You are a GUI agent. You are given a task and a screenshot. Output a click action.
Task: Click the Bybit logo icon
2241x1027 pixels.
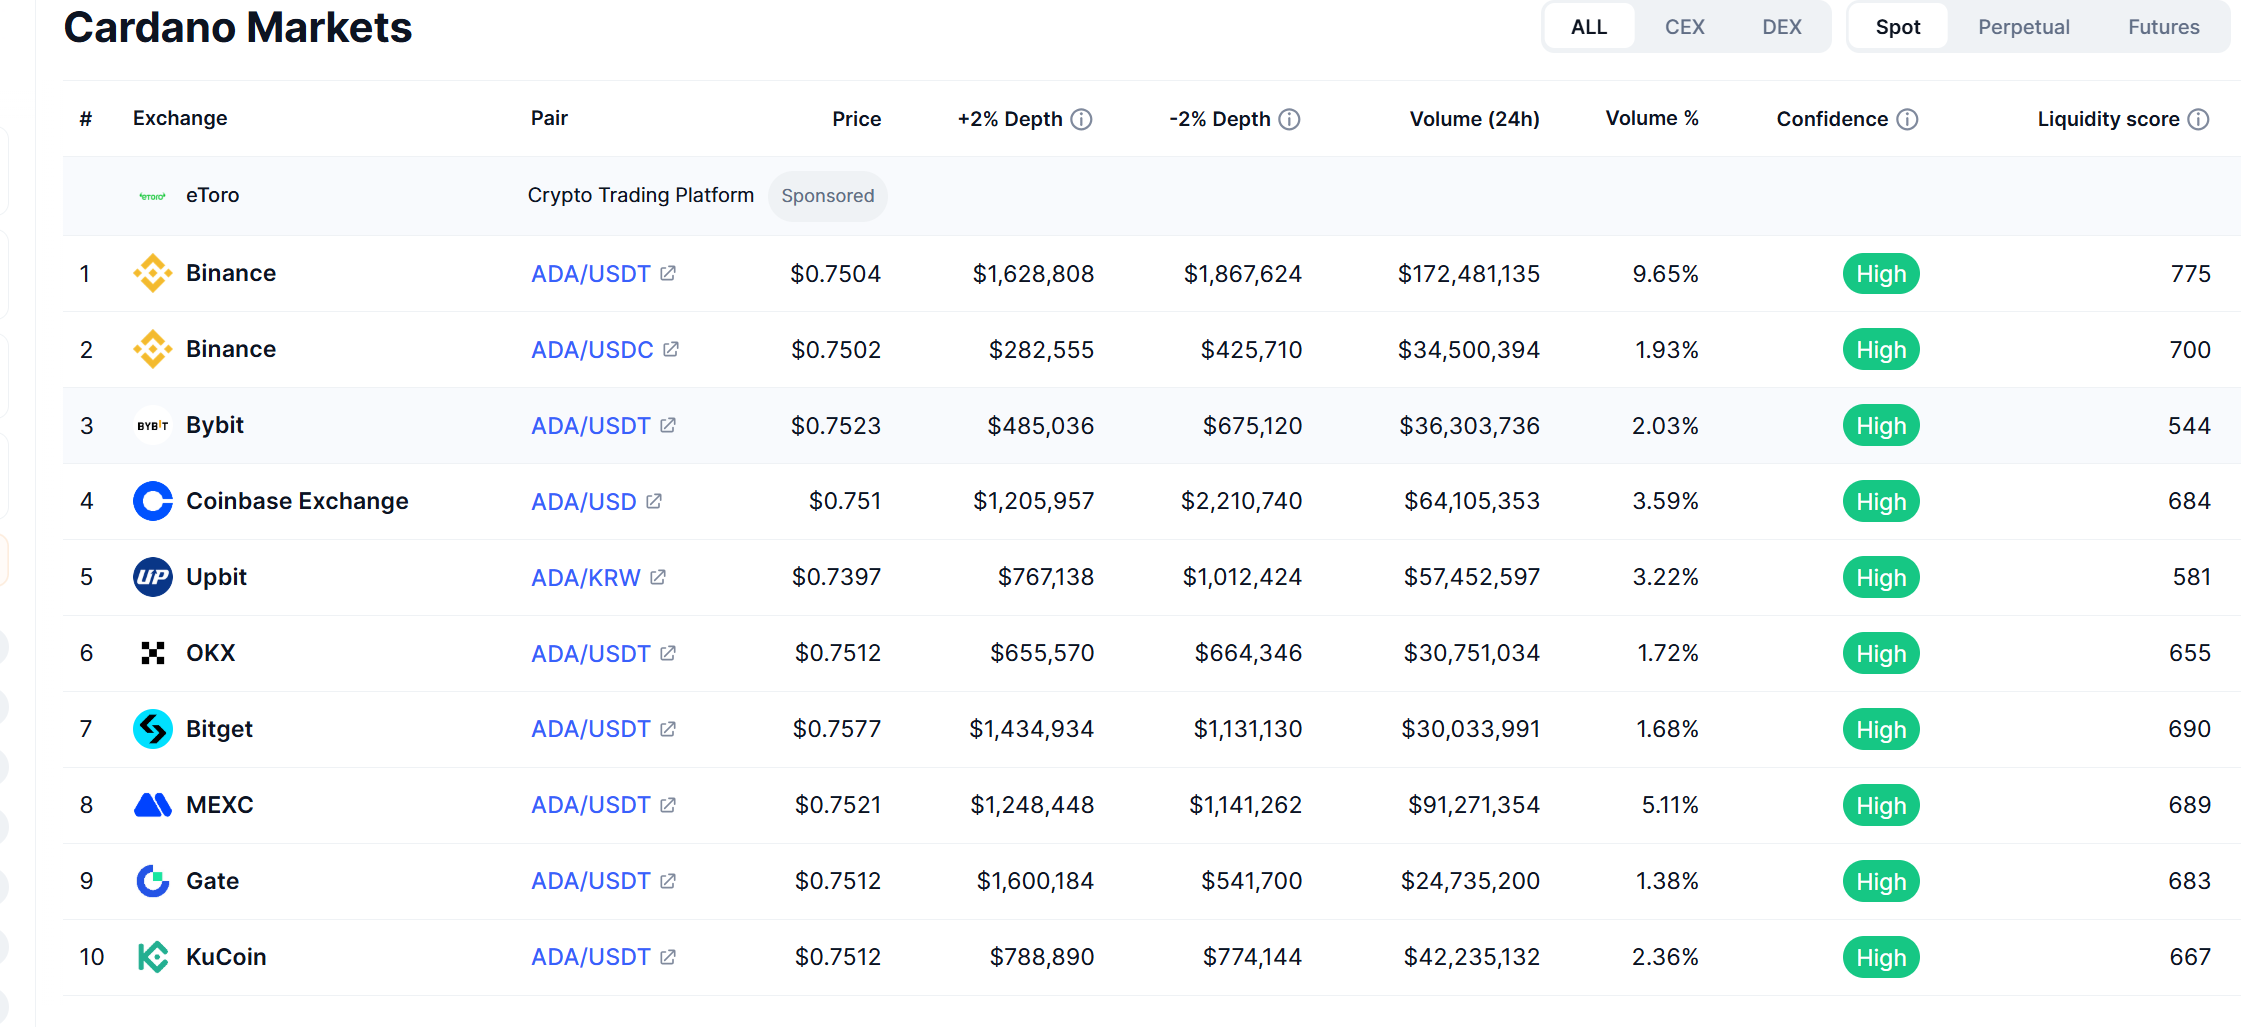153,425
